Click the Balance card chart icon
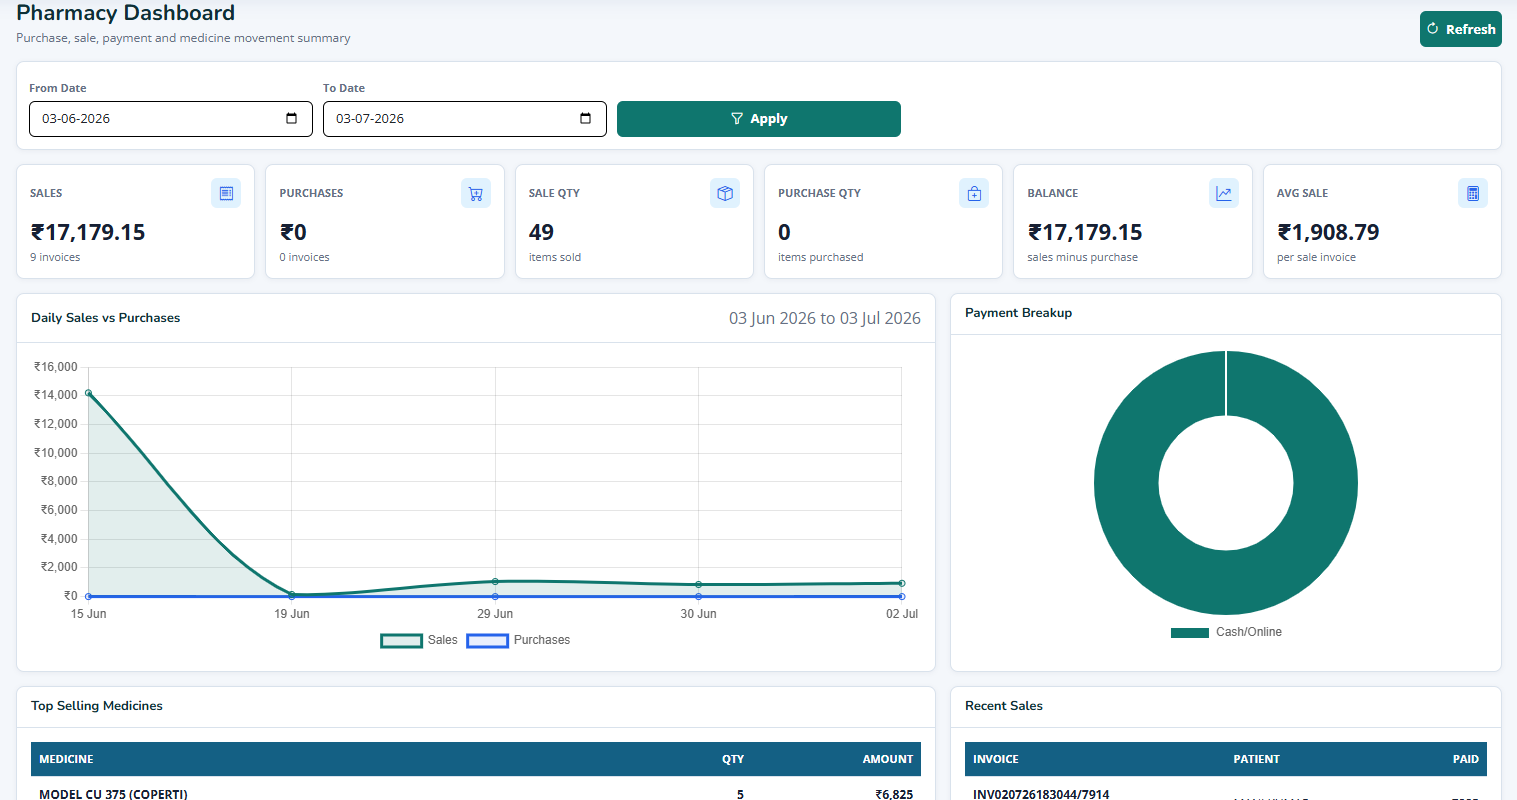 click(1224, 193)
